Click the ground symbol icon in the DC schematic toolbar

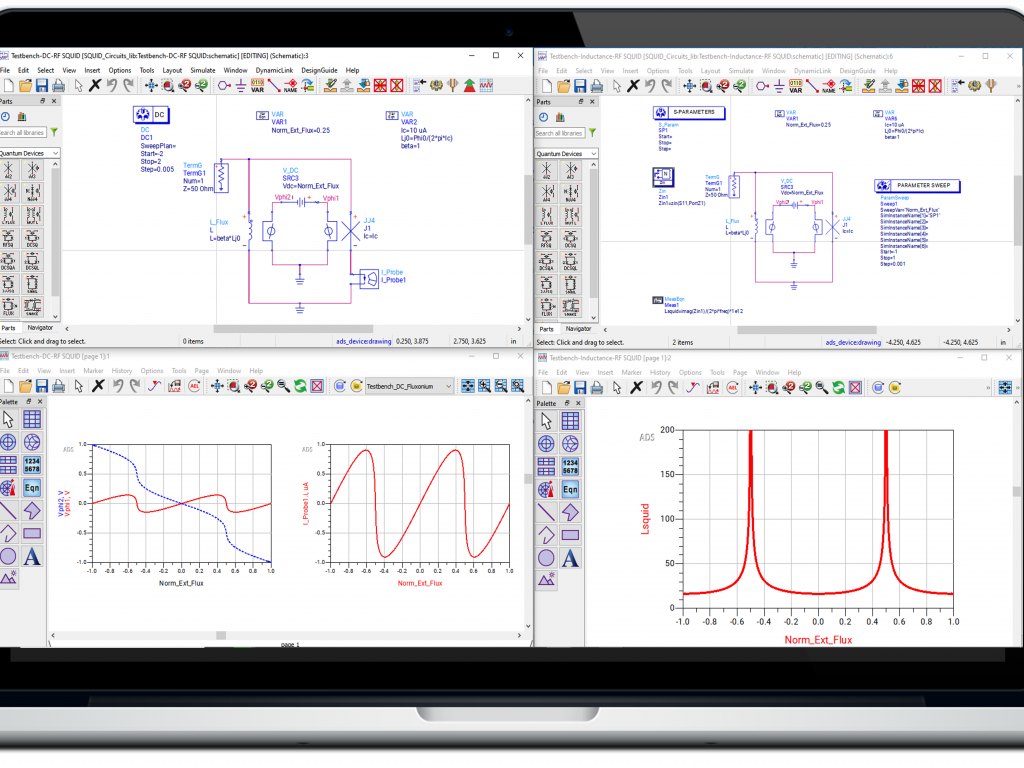point(239,86)
